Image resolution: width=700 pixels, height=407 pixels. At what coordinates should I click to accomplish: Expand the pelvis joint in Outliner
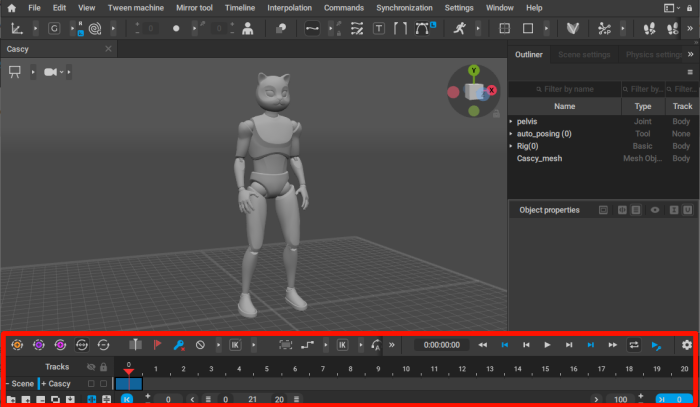511,121
